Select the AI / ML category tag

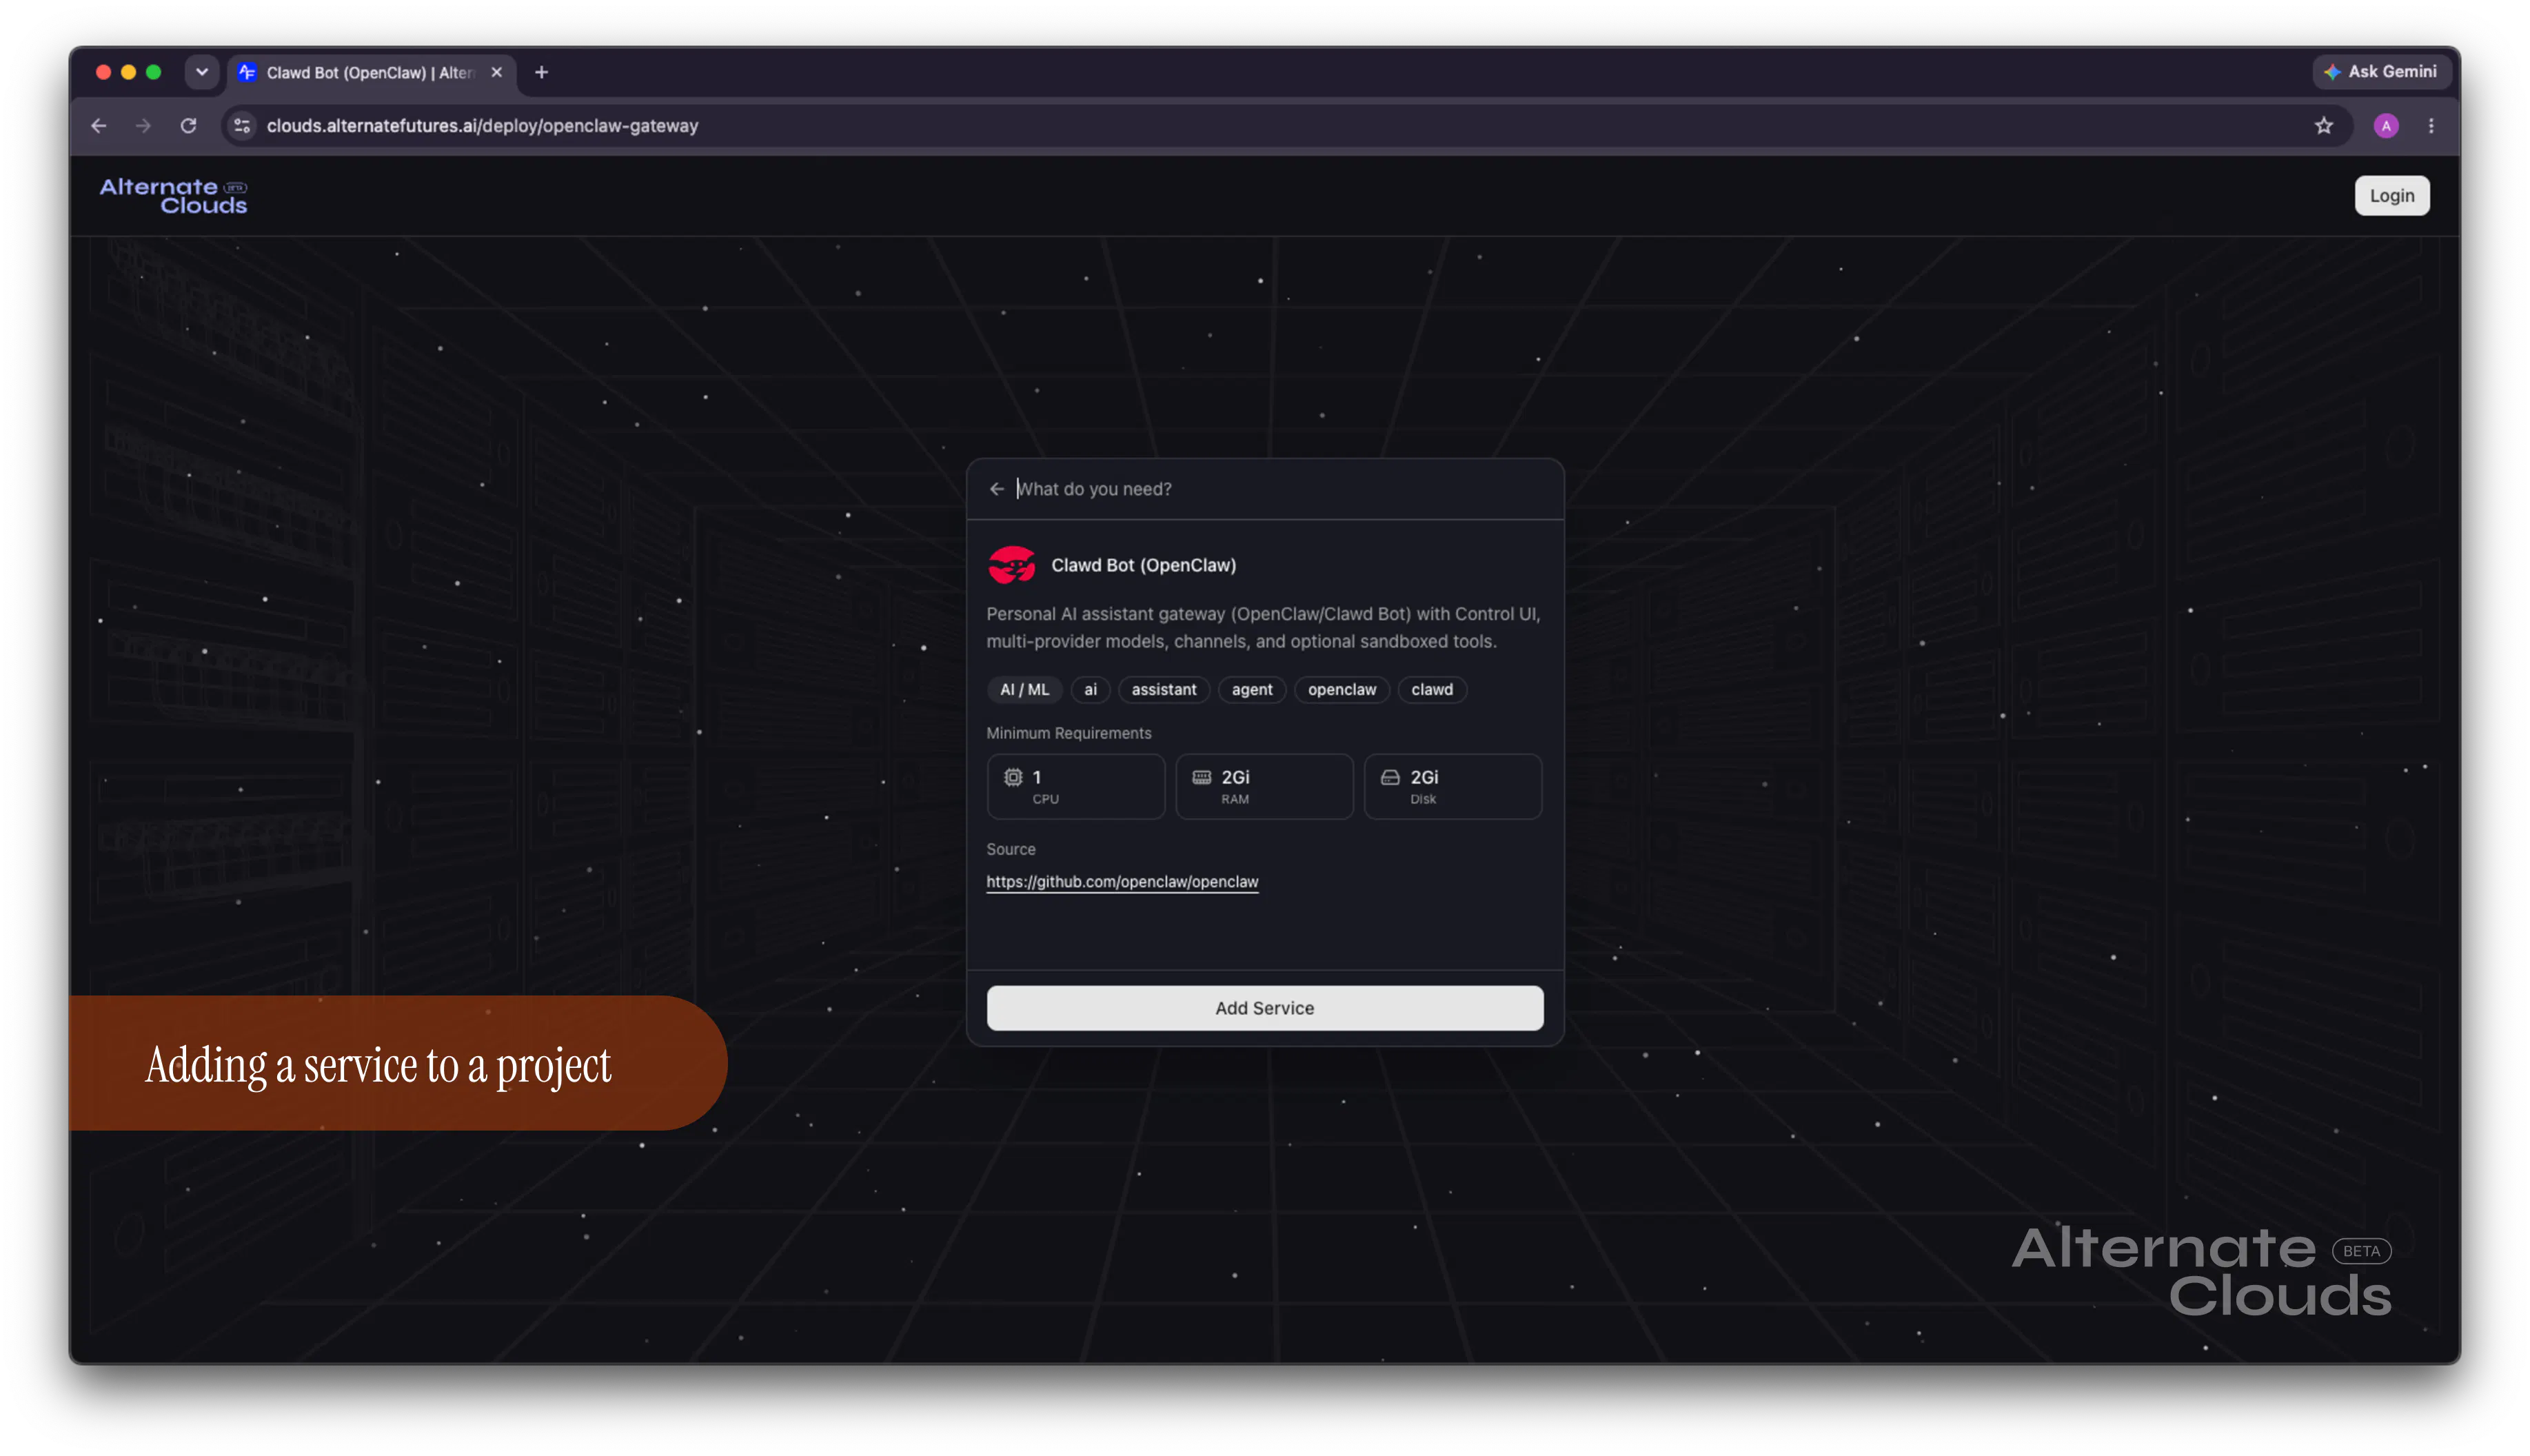click(1024, 690)
